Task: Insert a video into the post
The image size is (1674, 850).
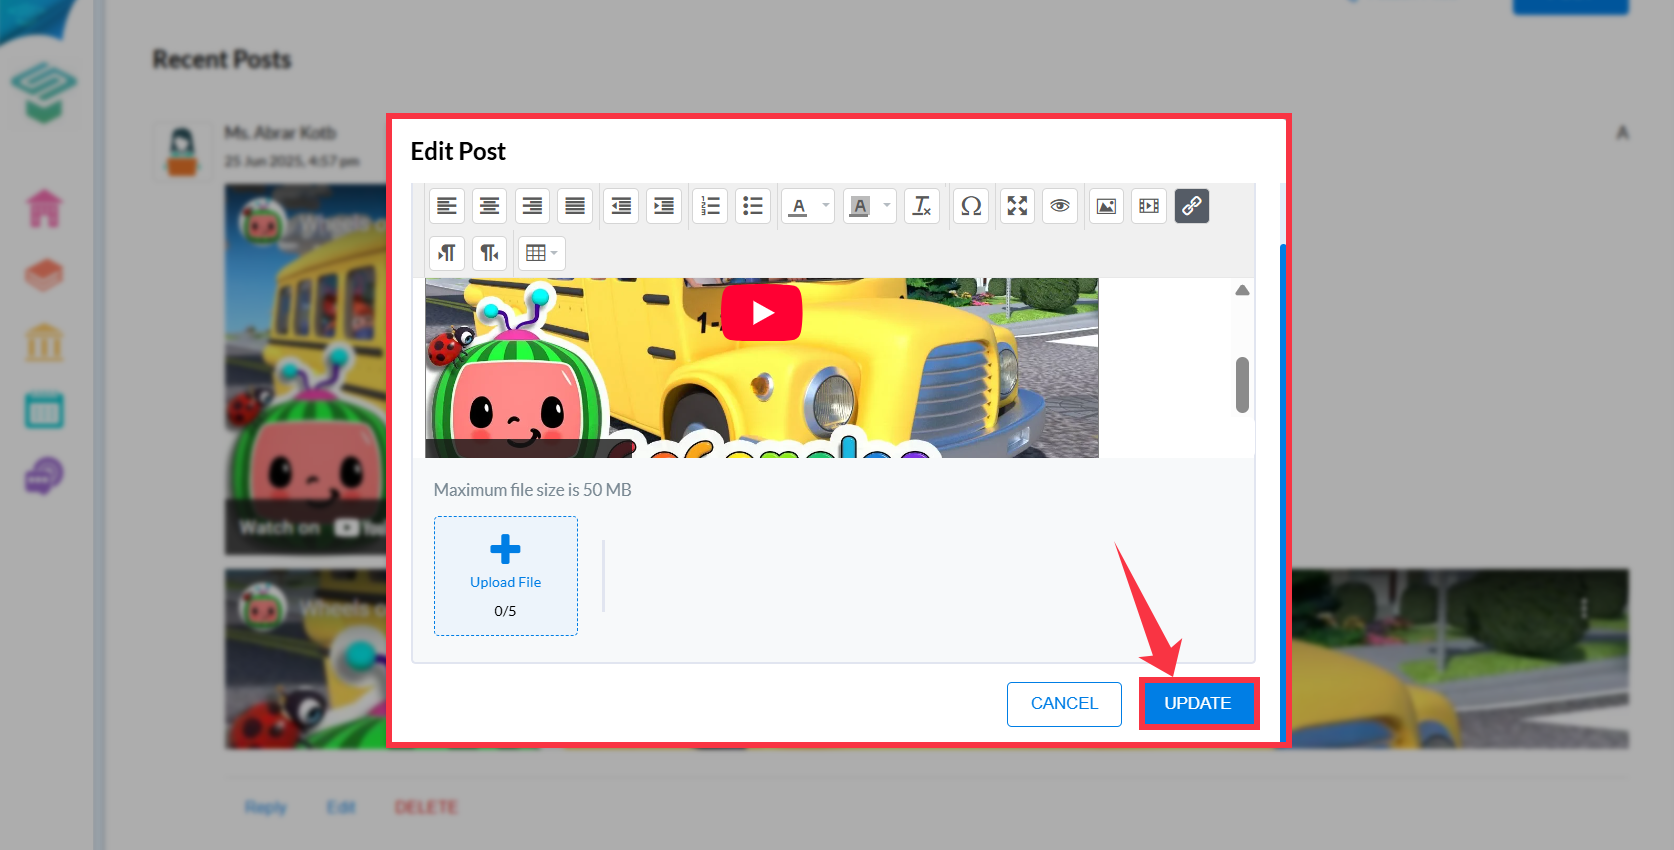Action: point(1149,206)
